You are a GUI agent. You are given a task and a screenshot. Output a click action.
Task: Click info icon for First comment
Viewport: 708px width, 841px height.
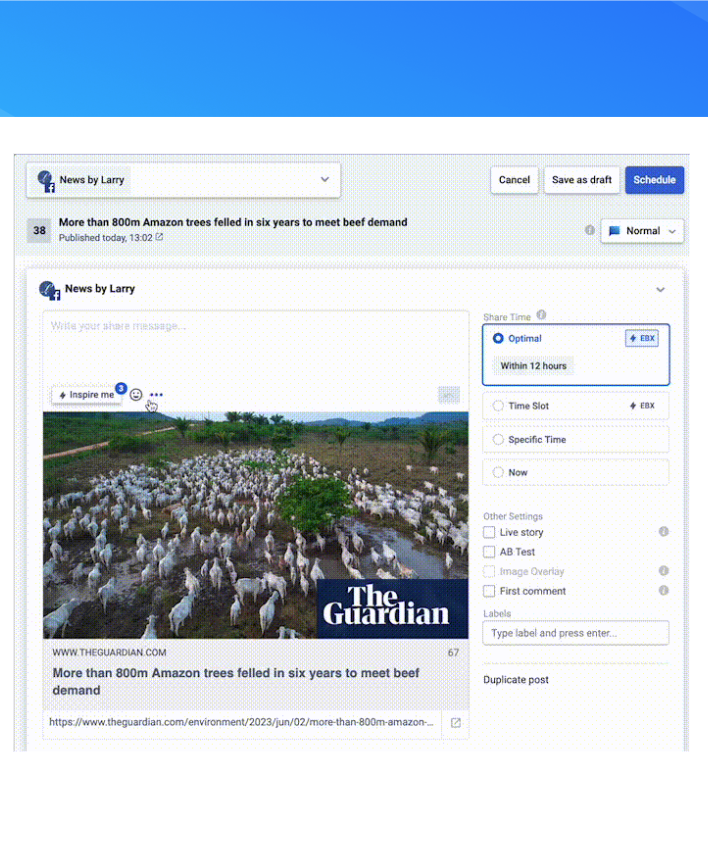[x=663, y=591]
